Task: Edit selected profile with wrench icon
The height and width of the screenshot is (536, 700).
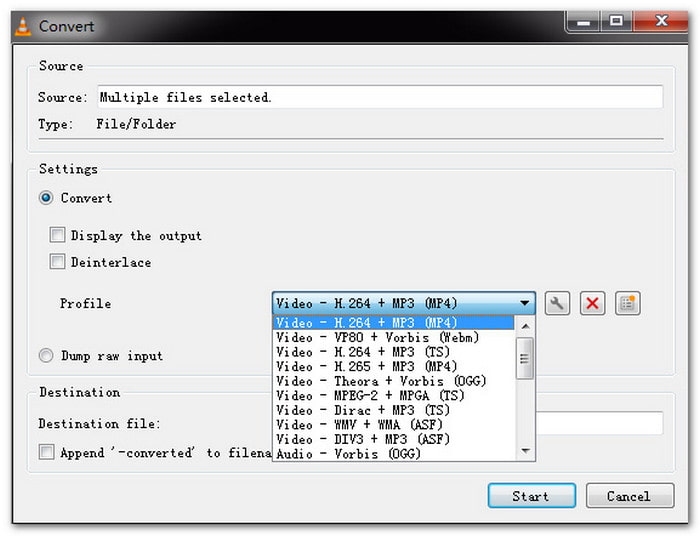Action: tap(557, 304)
